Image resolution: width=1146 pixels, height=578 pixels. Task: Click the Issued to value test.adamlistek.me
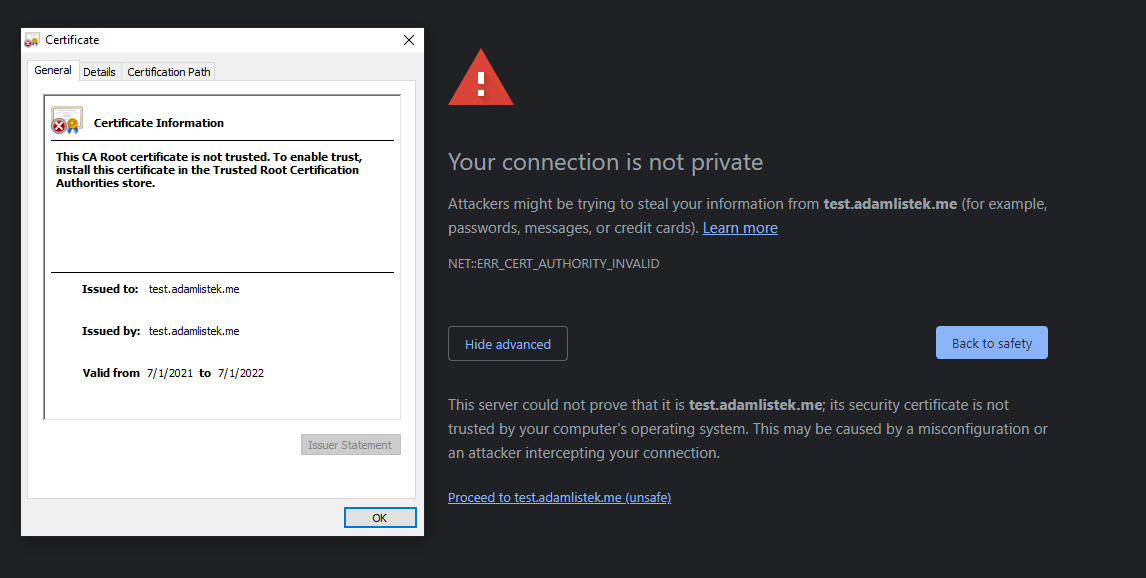click(x=194, y=289)
